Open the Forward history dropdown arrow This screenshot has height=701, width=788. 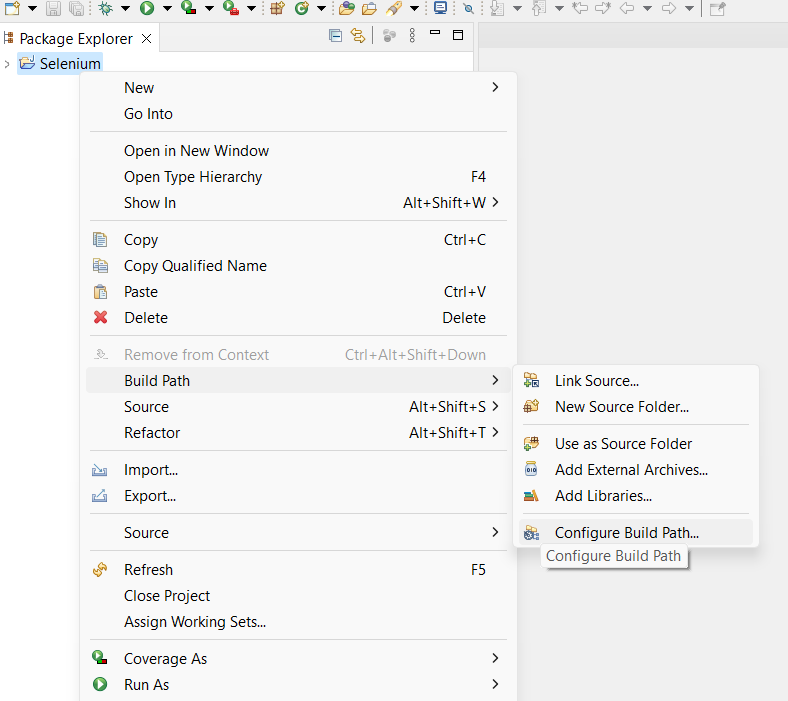click(690, 9)
